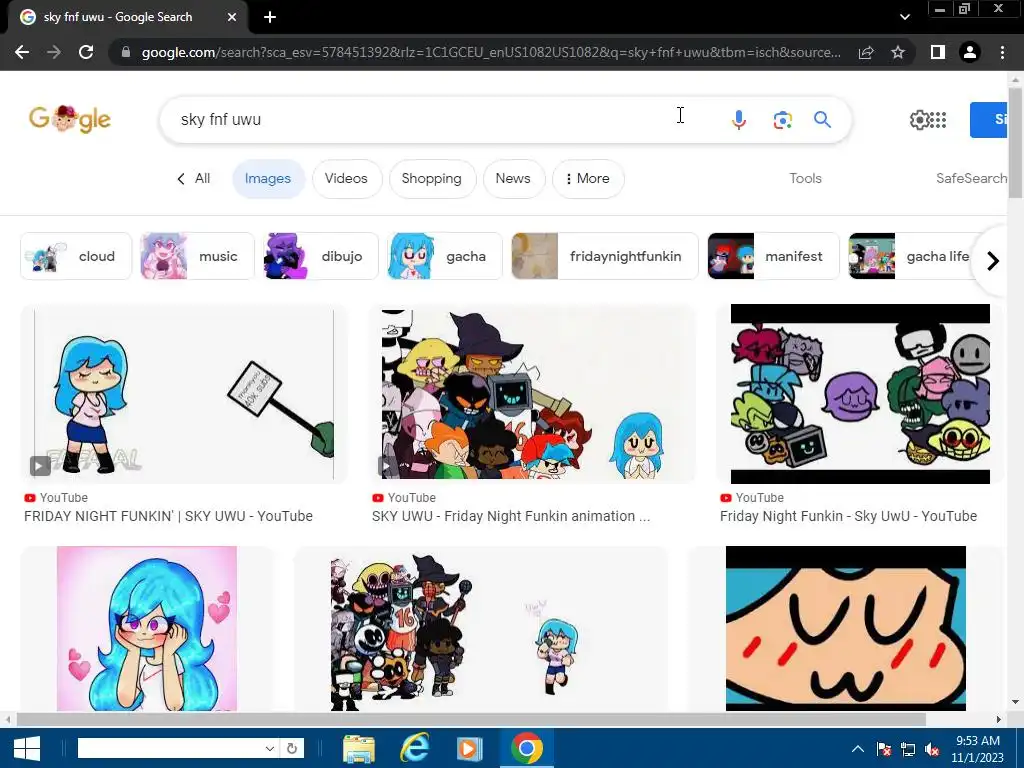Open the media player taskbar icon
The width and height of the screenshot is (1024, 768).
tap(468, 748)
